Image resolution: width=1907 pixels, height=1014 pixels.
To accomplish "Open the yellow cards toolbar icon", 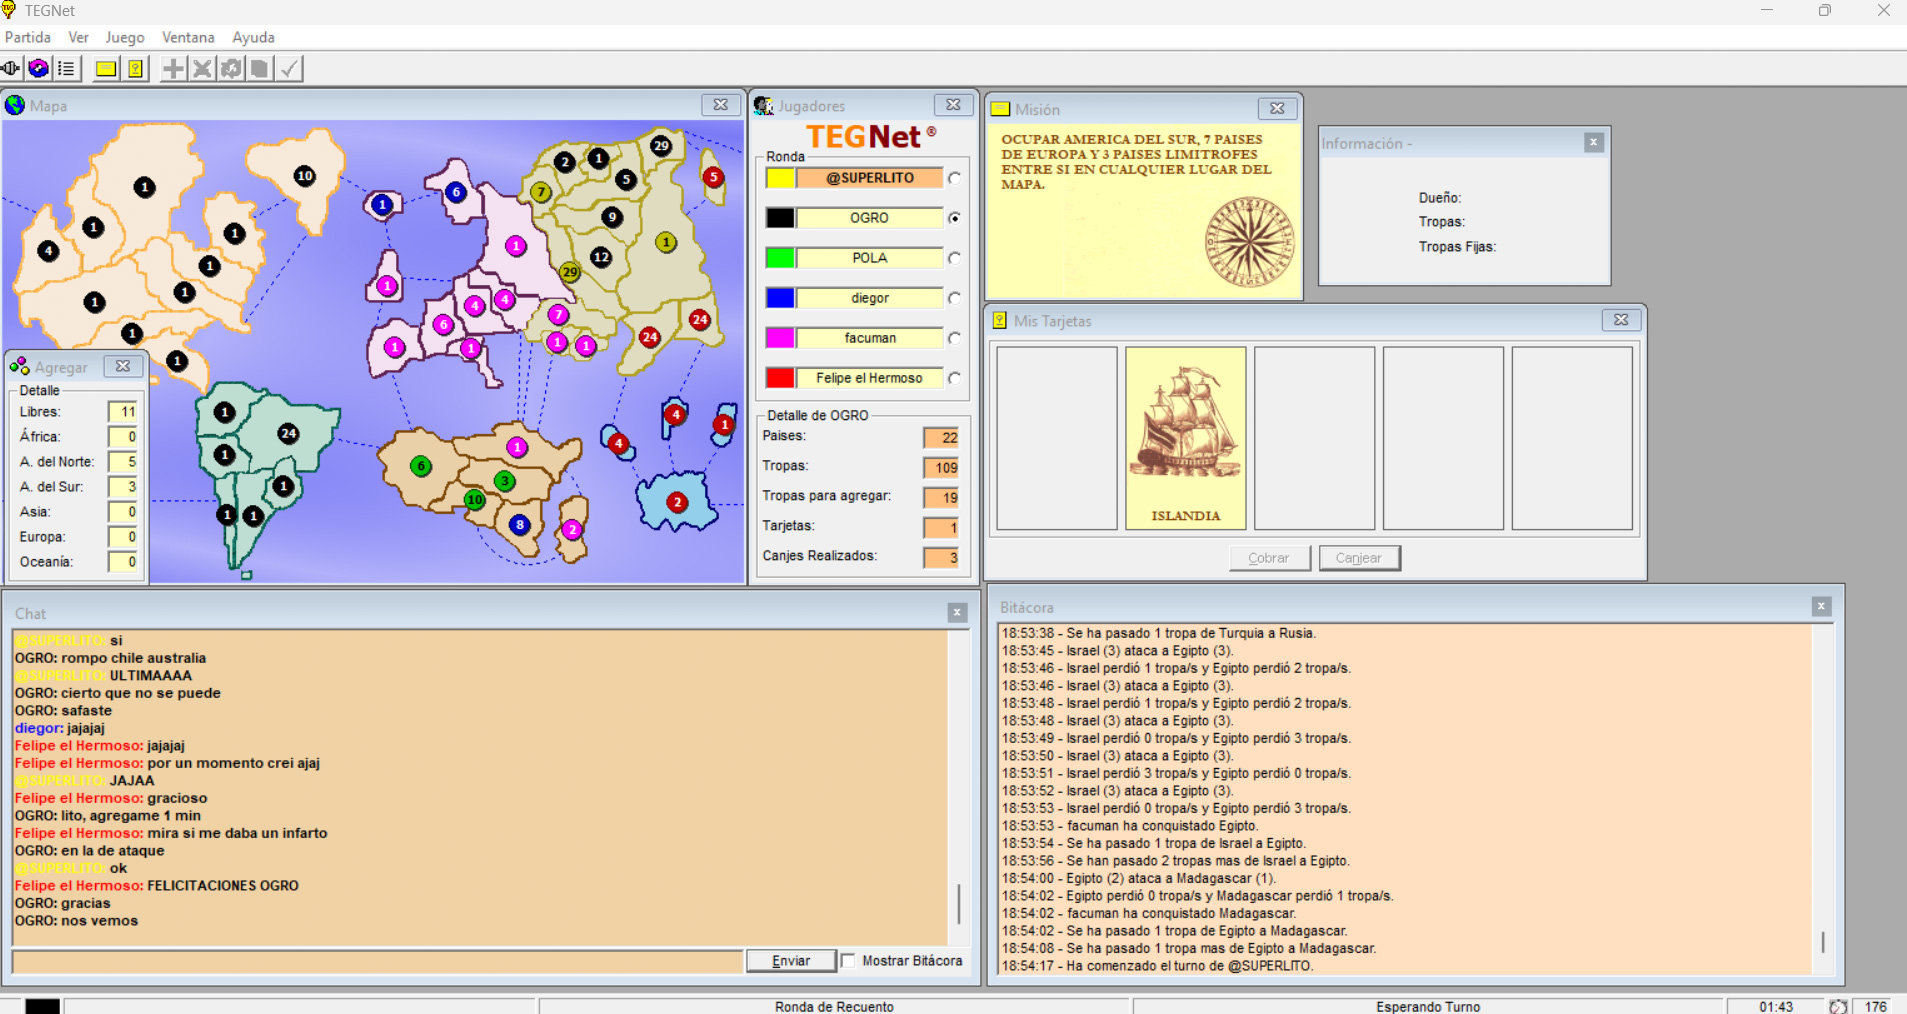I will (135, 68).
